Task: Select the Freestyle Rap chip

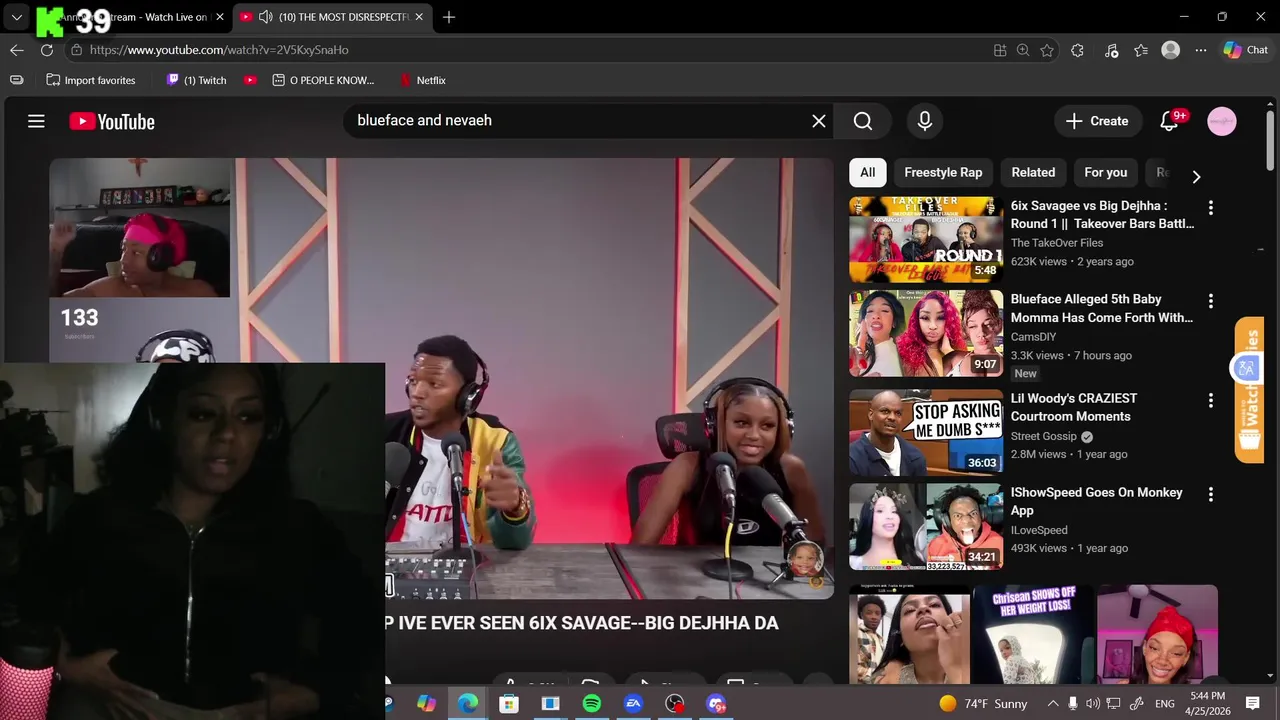Action: [943, 172]
